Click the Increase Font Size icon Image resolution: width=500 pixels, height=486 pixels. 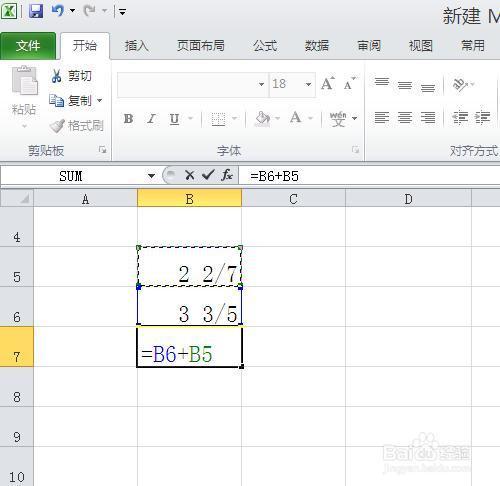[328, 83]
